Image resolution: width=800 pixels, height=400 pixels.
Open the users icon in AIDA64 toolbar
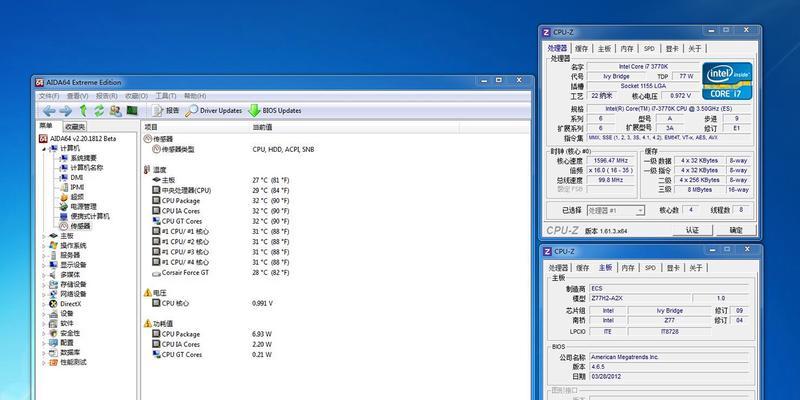[x=115, y=111]
